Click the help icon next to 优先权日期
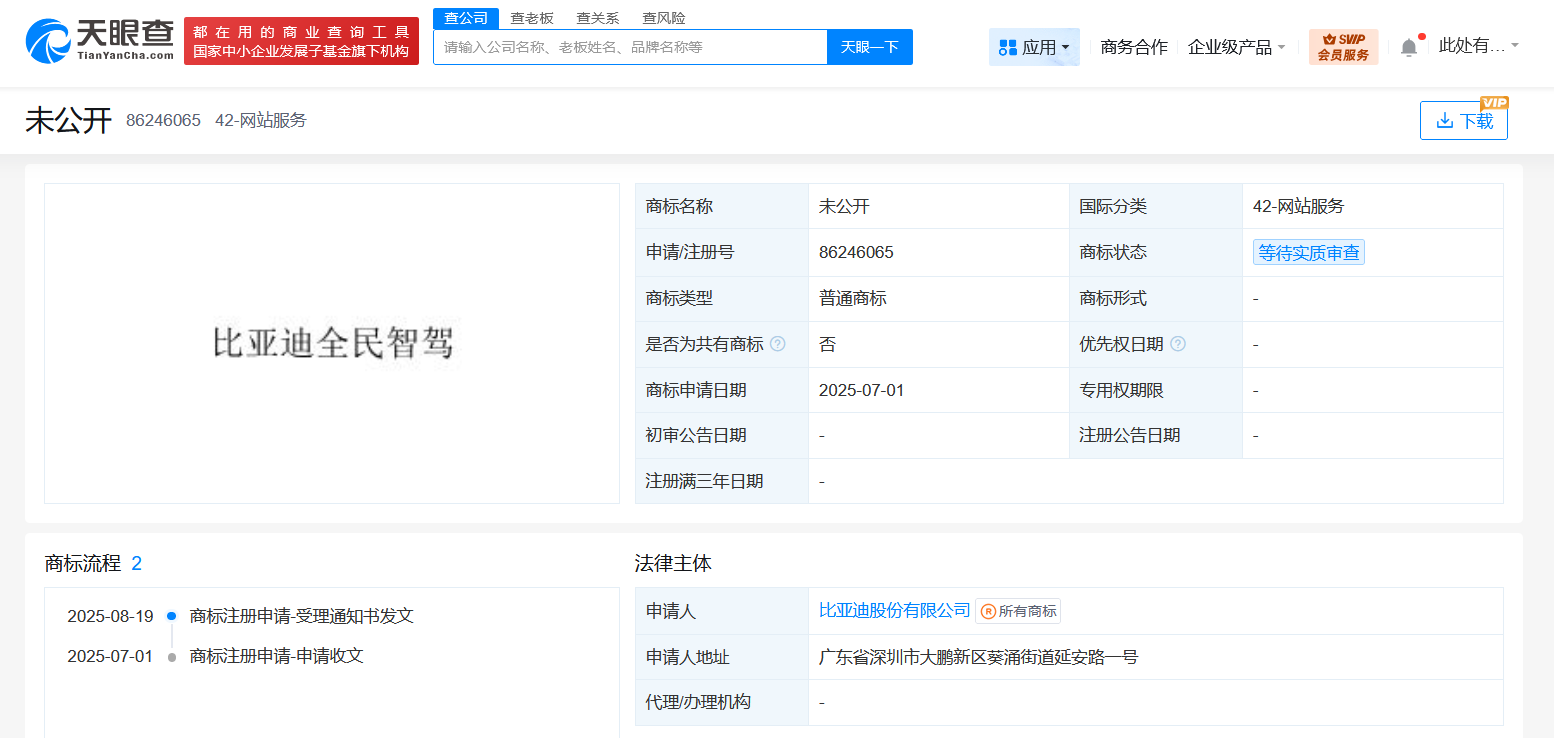Viewport: 1554px width, 738px height. point(1178,344)
